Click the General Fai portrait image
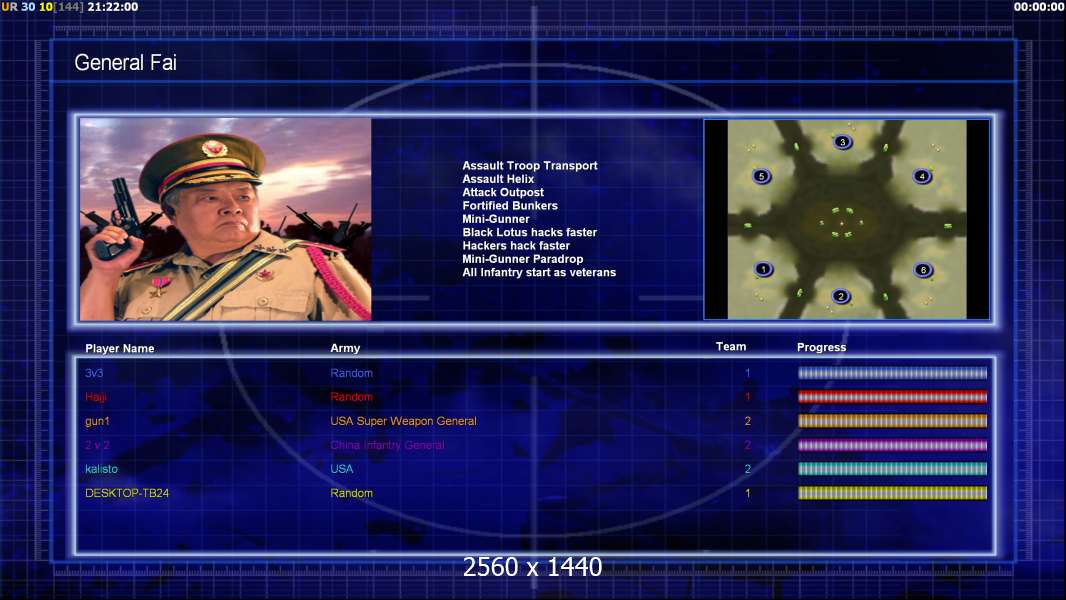The width and height of the screenshot is (1066, 600). tap(226, 219)
